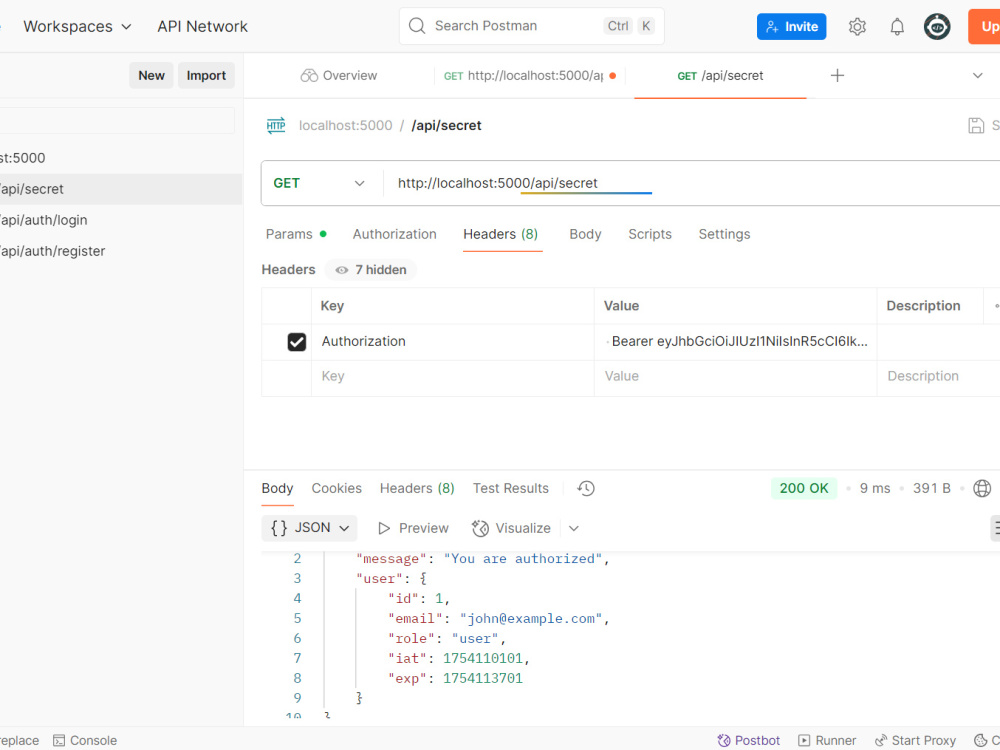Screen dimensions: 1000x750
Task: Open response history clock icon
Action: [585, 489]
